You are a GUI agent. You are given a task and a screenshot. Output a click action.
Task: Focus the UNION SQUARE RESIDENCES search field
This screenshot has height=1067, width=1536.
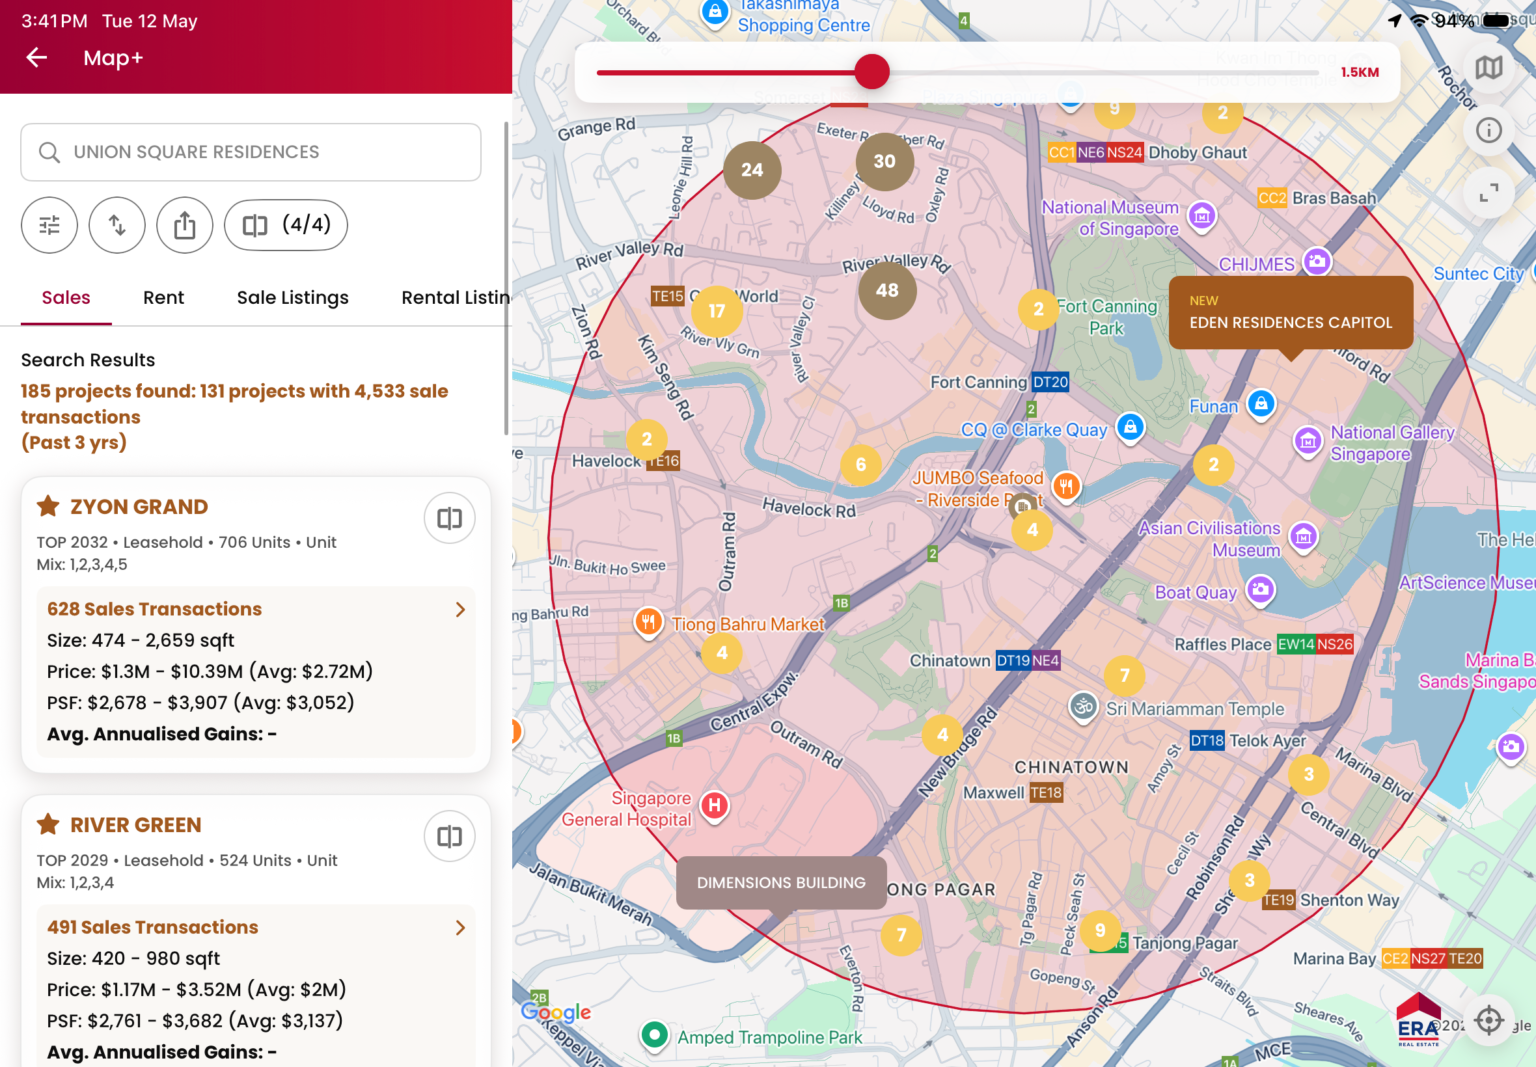[251, 152]
